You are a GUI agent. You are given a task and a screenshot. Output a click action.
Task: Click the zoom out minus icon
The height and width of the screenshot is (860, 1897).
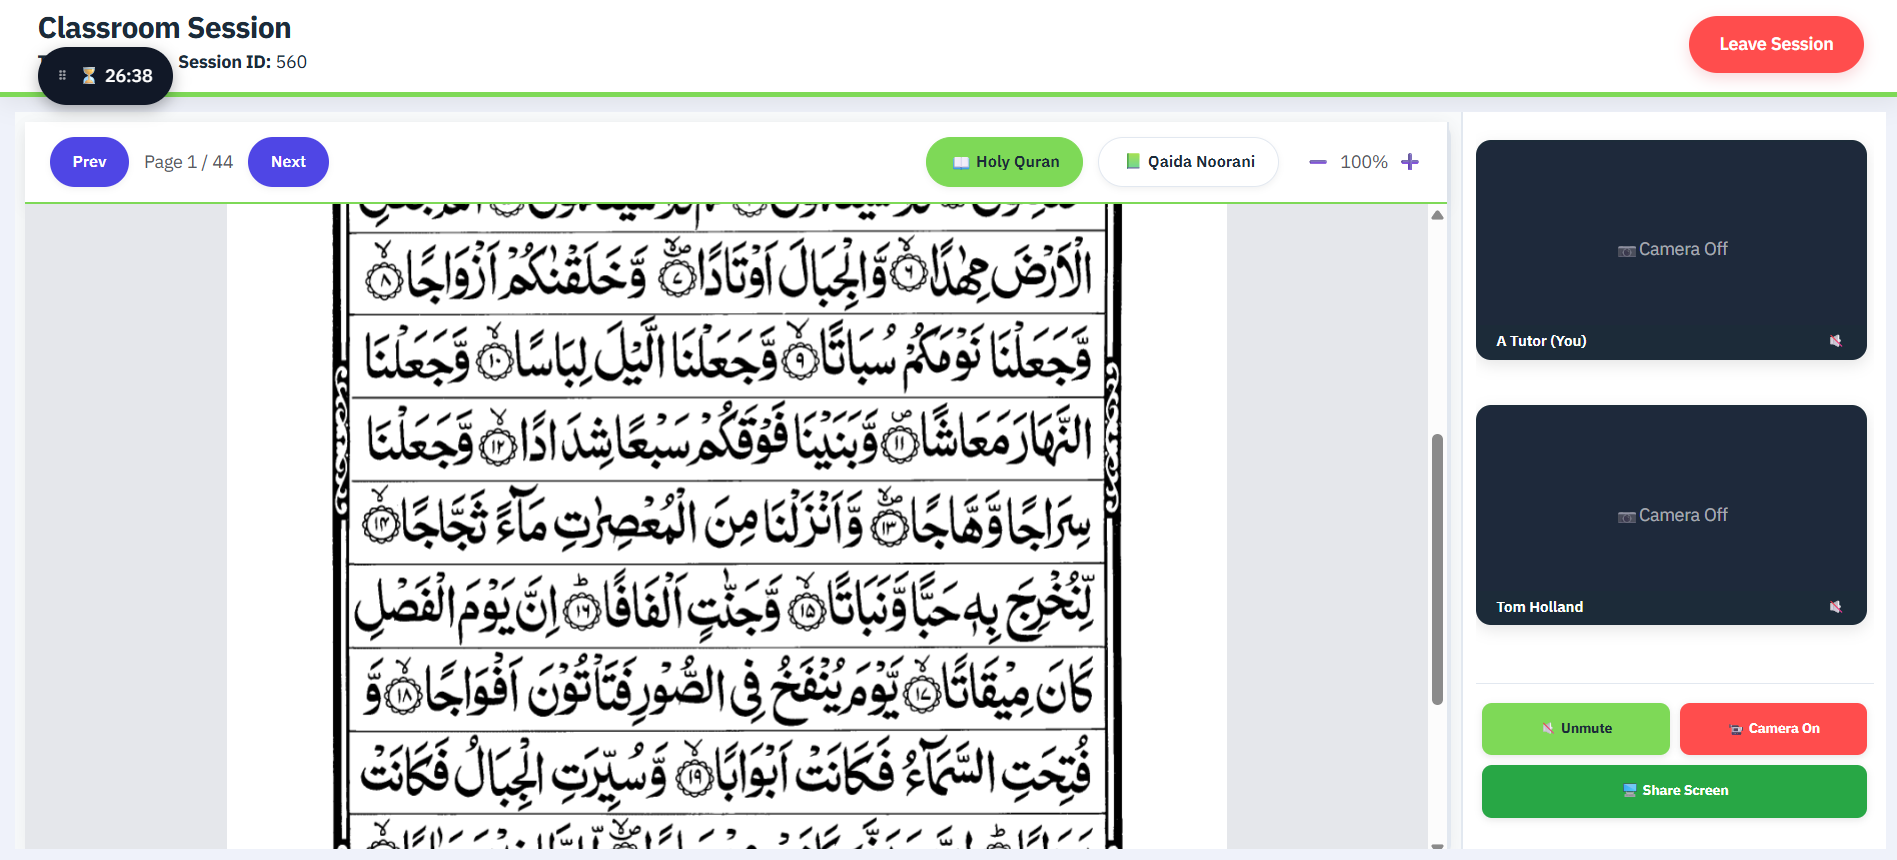click(1317, 162)
